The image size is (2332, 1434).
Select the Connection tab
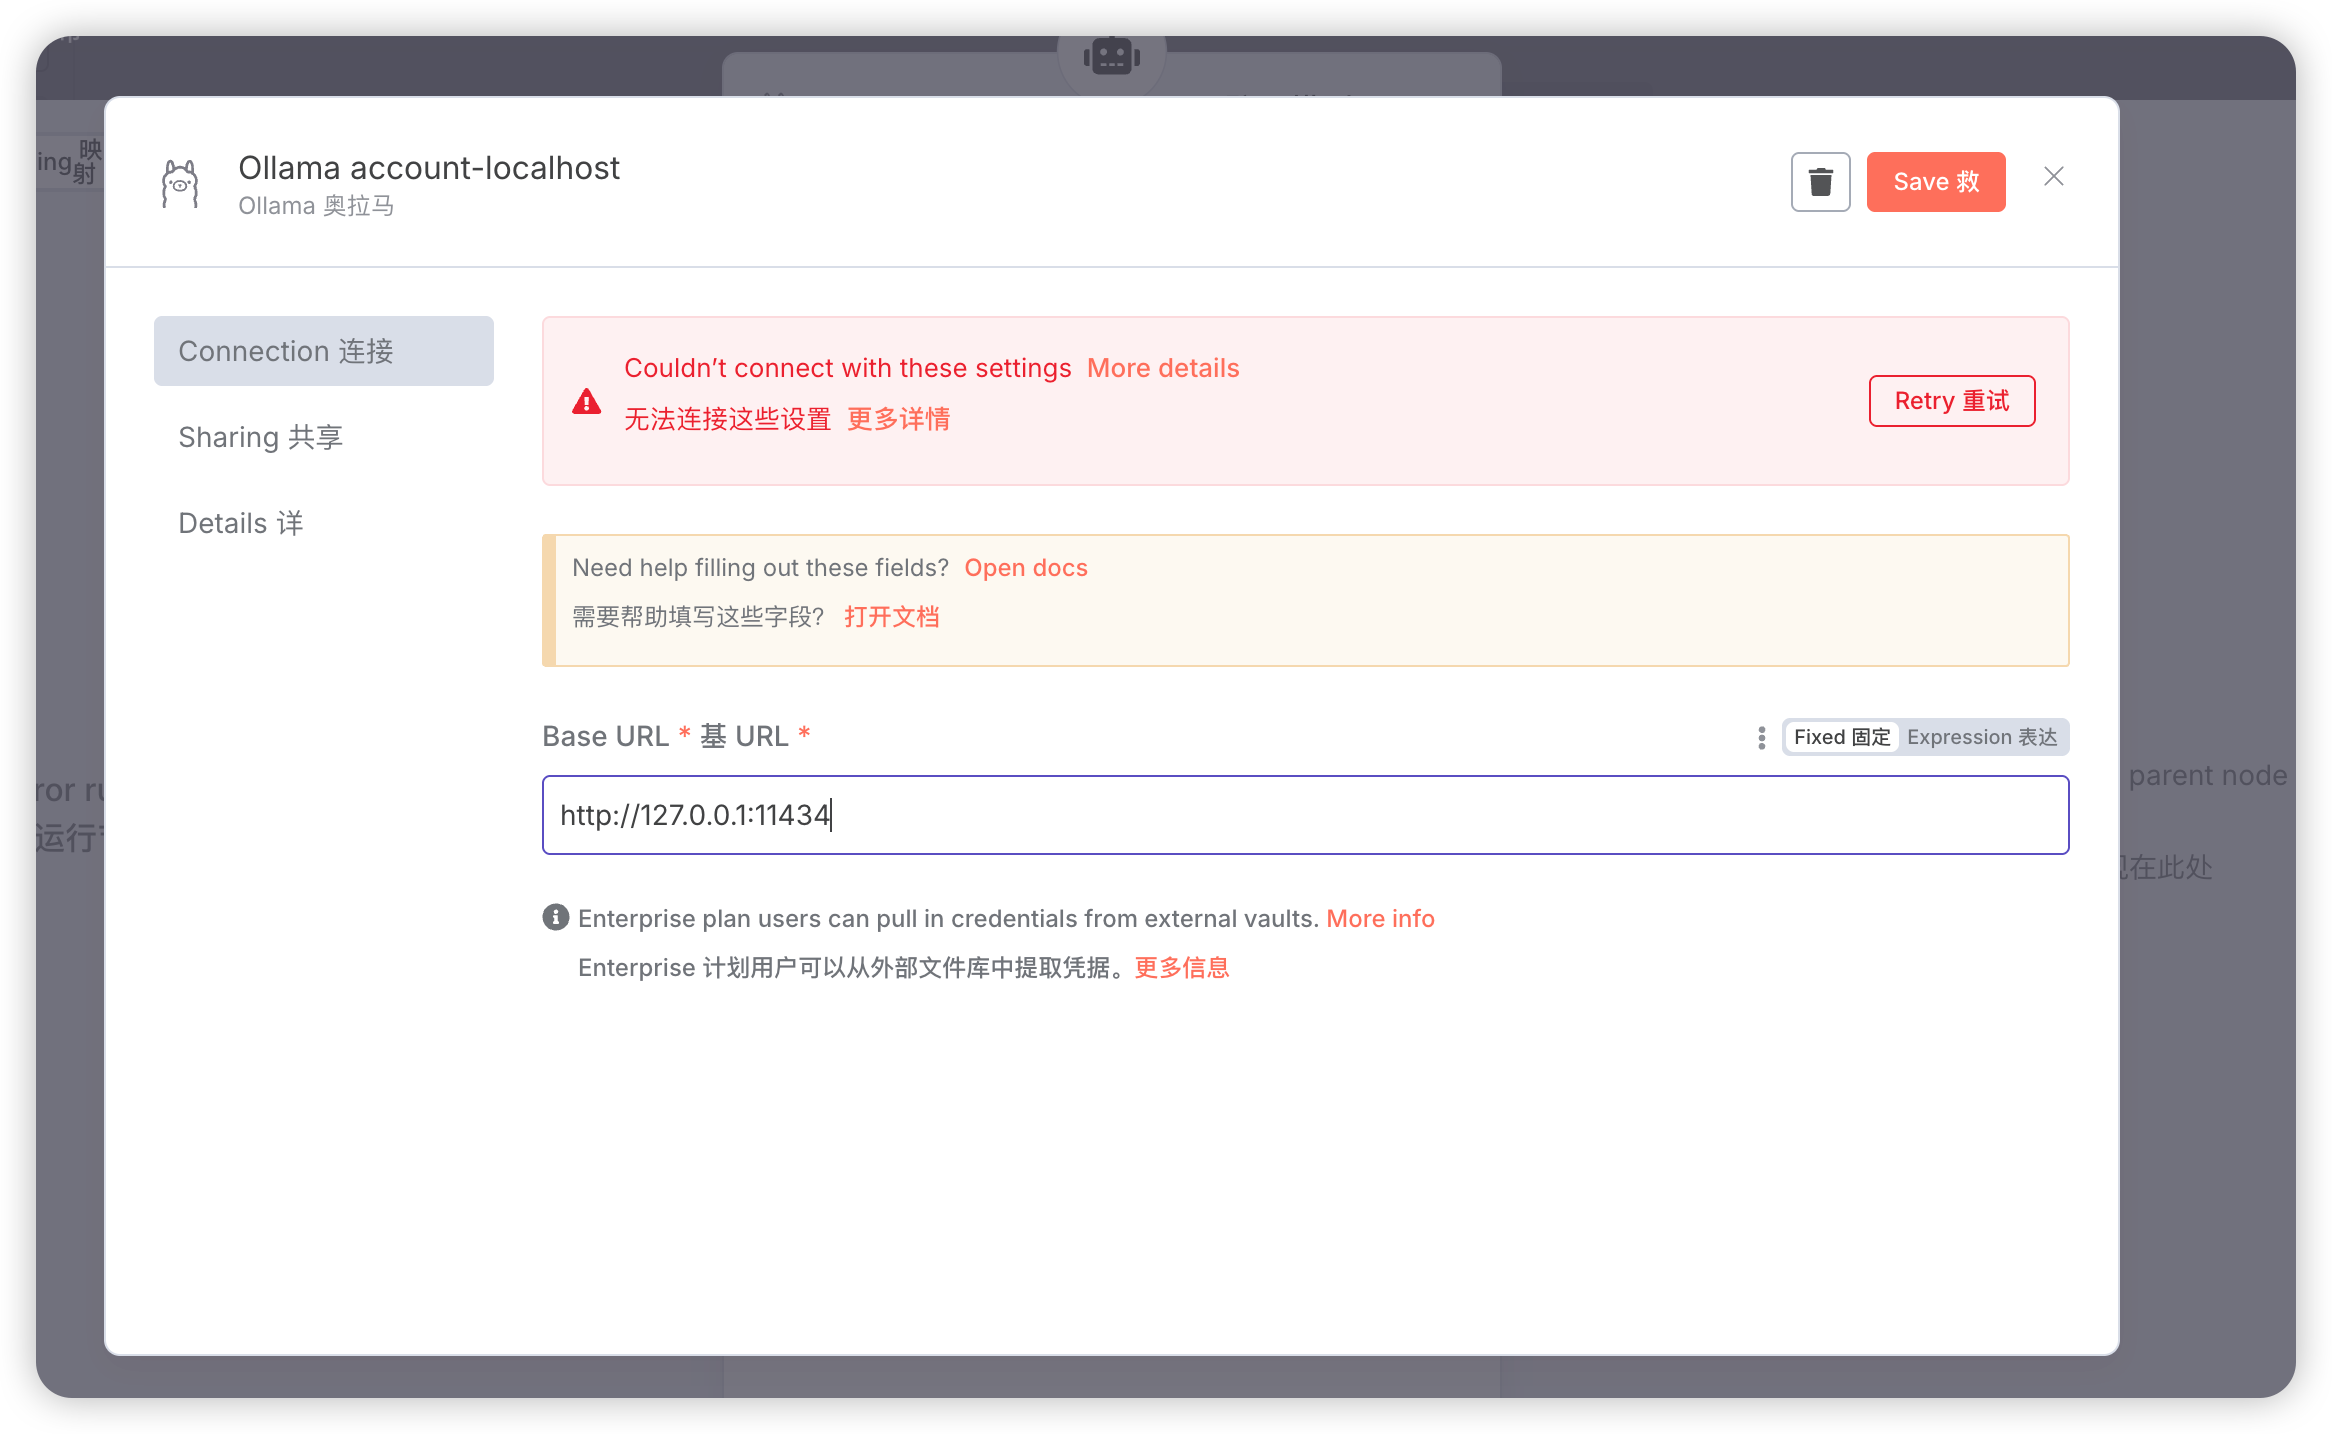[324, 351]
